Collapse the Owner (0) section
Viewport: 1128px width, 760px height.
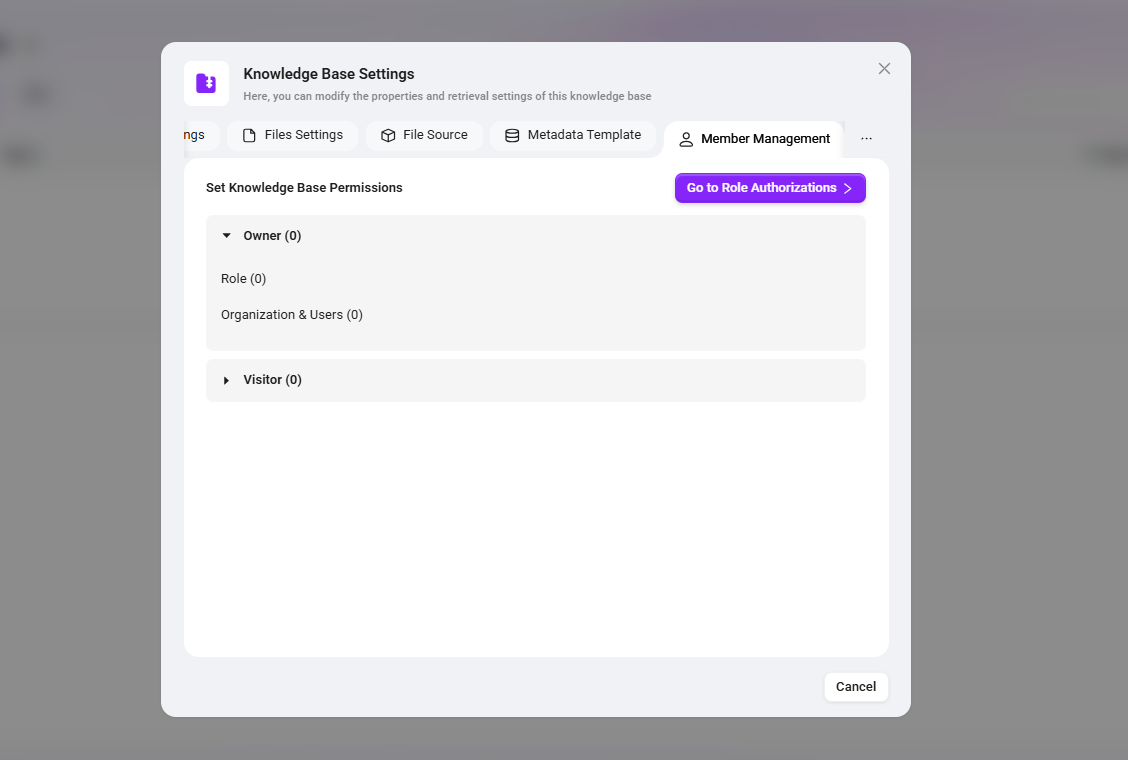click(x=227, y=235)
